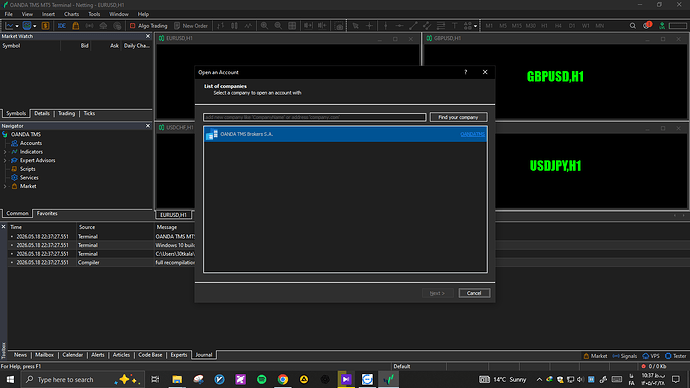690x388 pixels.
Task: Click the Market shopping bag toolbar icon
Action: tap(76, 26)
